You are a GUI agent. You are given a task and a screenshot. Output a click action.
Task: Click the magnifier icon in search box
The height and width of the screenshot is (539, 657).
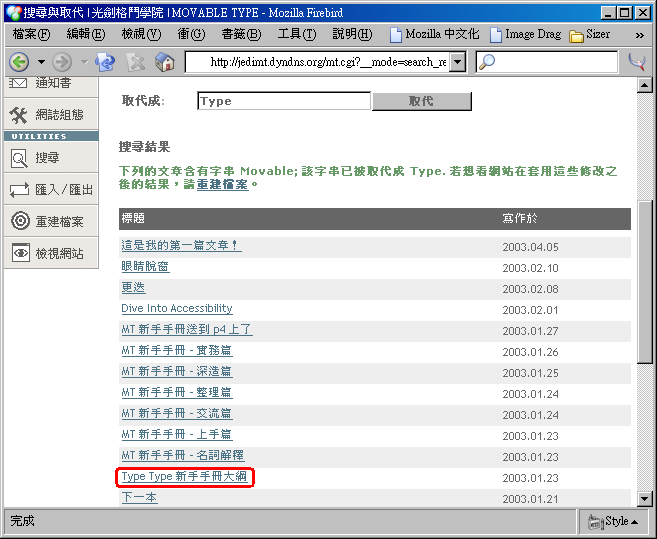point(487,62)
